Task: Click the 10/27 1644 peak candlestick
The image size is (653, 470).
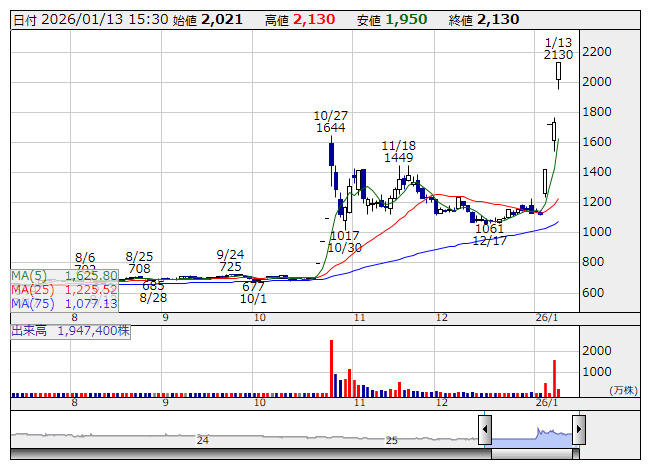Action: (x=331, y=155)
